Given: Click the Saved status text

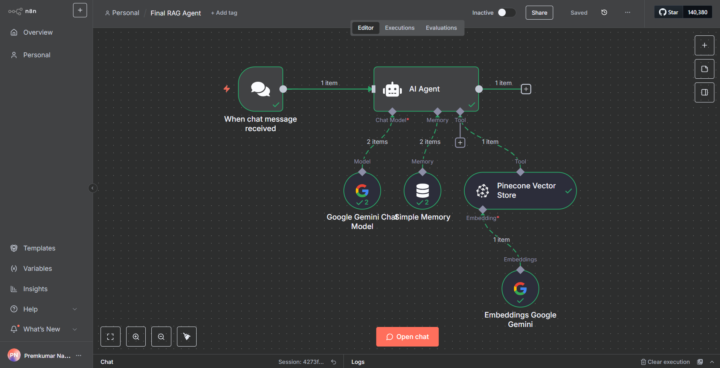Looking at the screenshot, I should [x=579, y=13].
